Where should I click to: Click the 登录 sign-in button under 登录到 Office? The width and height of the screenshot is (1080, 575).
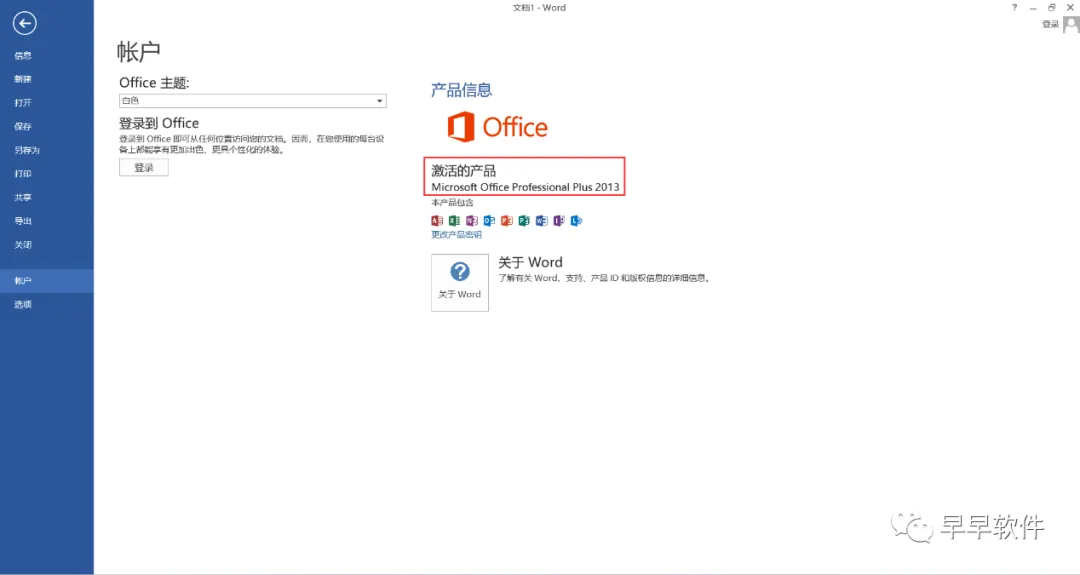[x=144, y=167]
